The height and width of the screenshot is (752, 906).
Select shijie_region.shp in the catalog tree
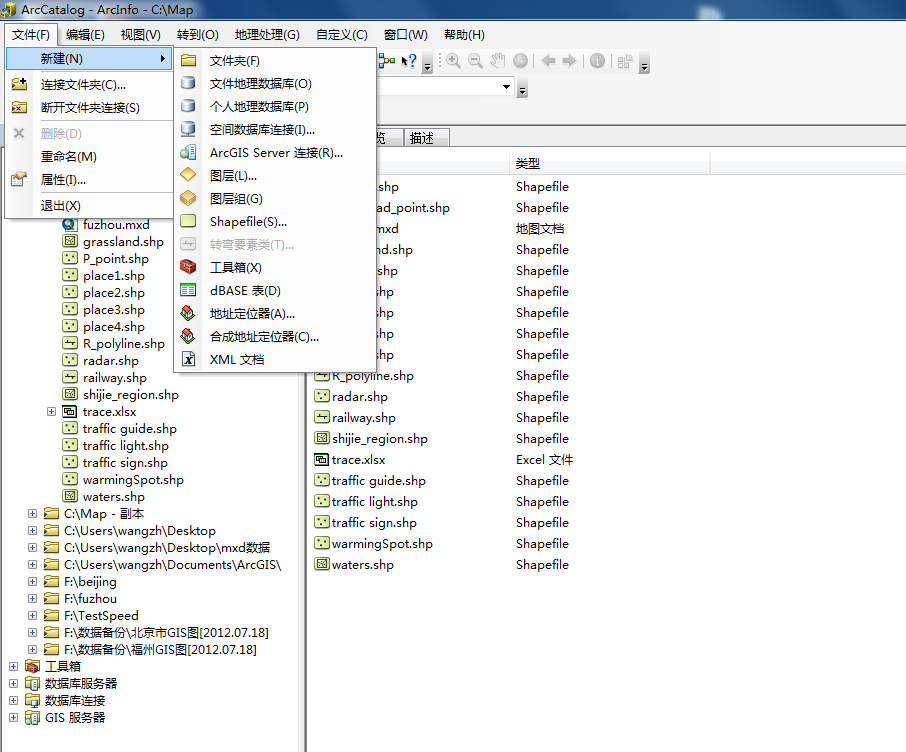131,395
